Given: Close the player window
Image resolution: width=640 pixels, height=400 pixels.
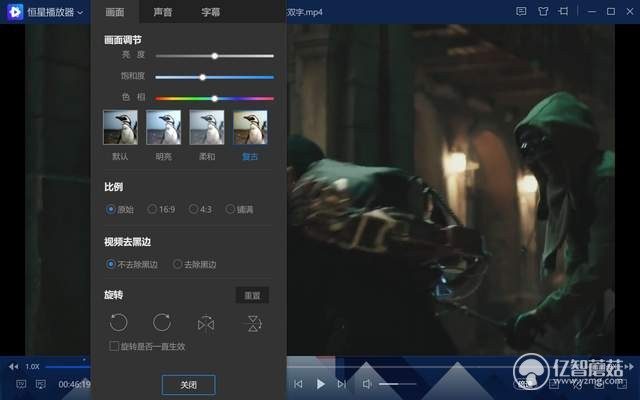Looking at the screenshot, I should point(630,11).
